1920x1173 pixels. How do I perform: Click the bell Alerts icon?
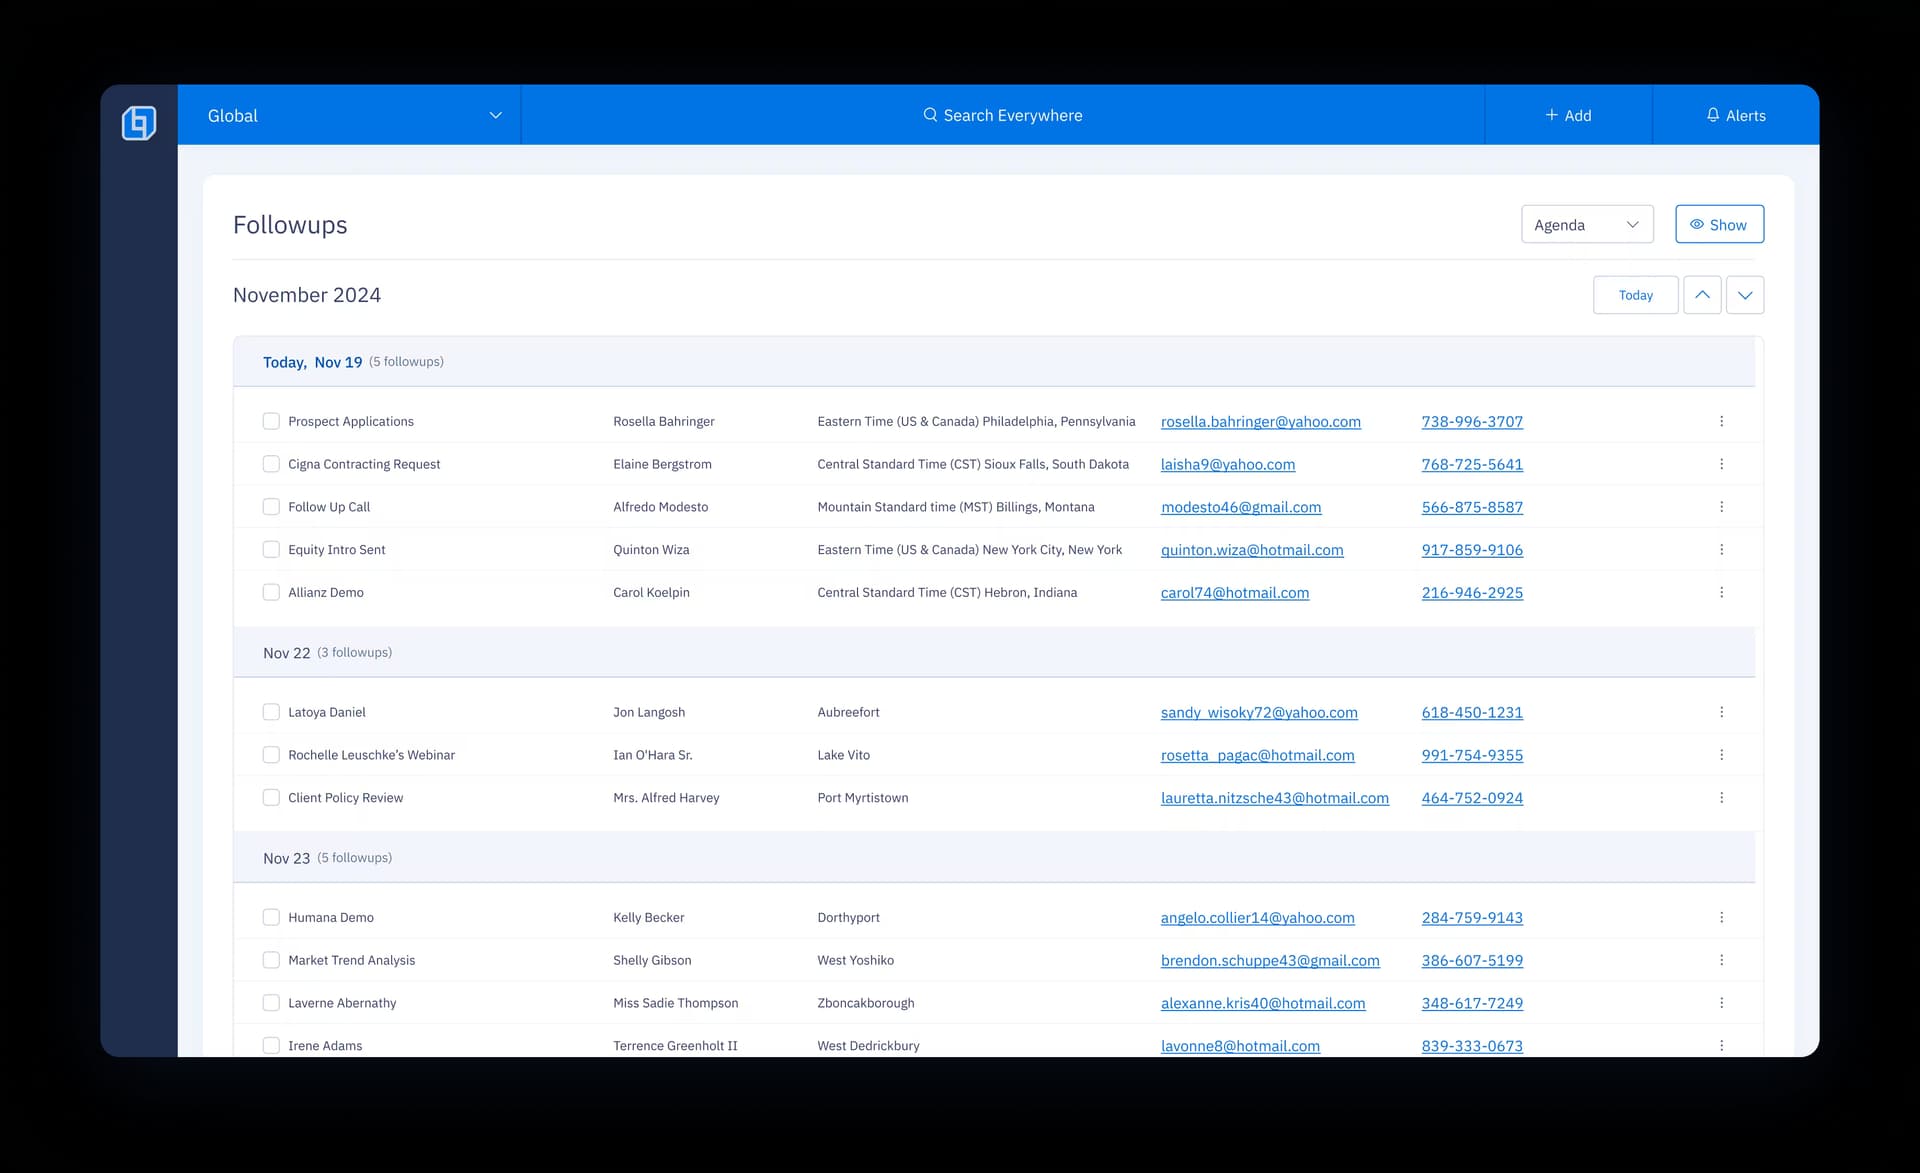click(1713, 115)
